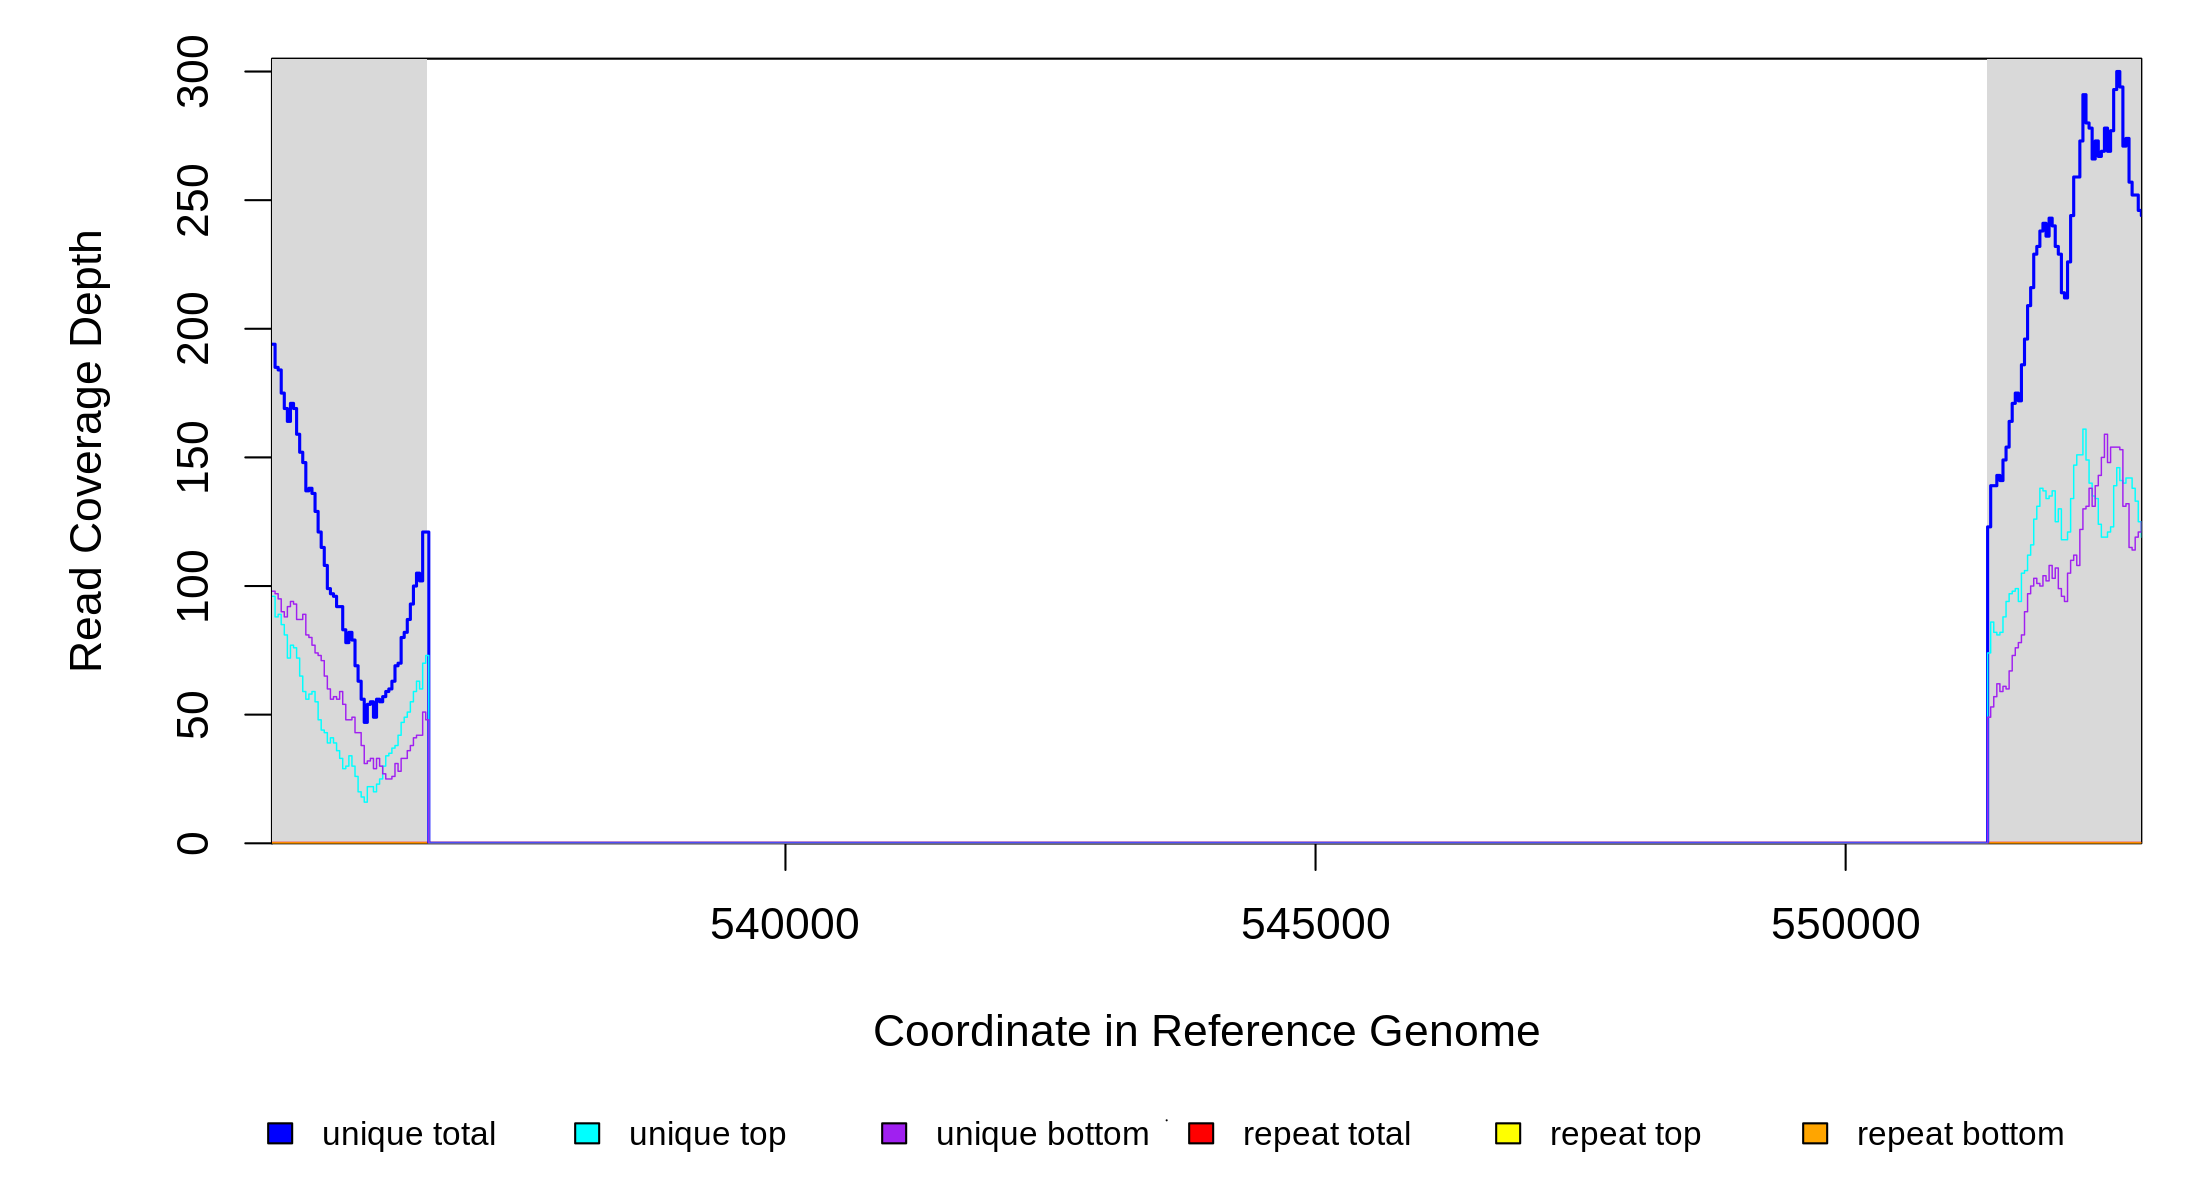Click the 545000 x-axis tick label

(1315, 924)
